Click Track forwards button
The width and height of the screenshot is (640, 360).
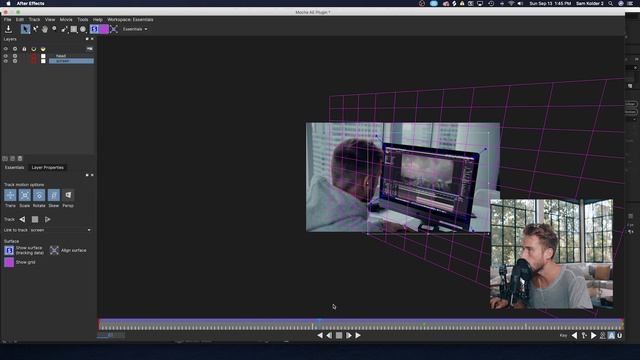(x=47, y=219)
